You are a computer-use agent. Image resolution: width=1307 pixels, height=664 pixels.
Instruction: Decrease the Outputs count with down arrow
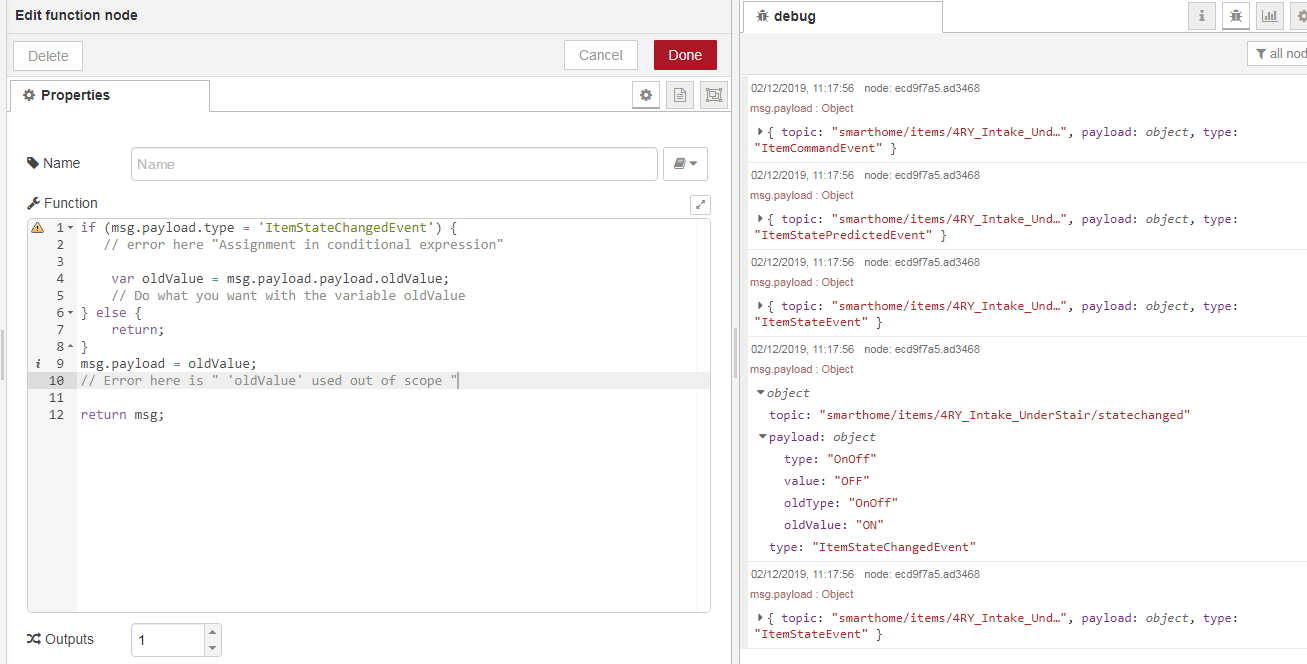click(211, 648)
